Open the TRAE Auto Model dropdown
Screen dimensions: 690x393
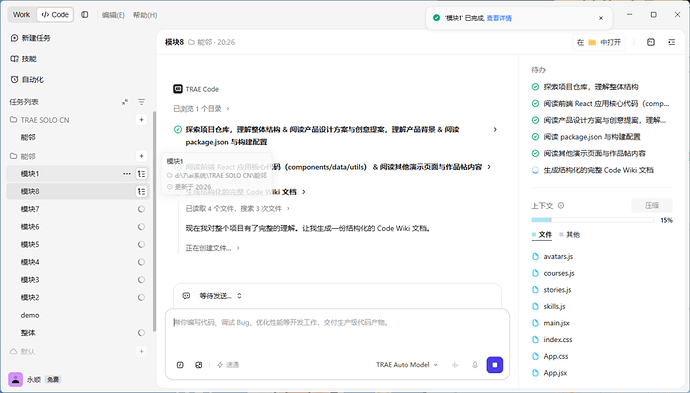tap(407, 365)
